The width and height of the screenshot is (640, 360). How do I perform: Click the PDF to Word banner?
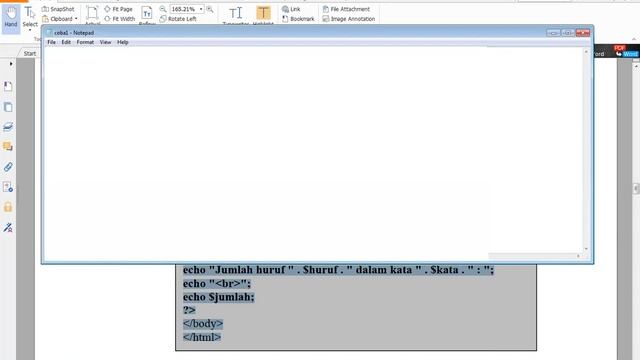click(616, 51)
